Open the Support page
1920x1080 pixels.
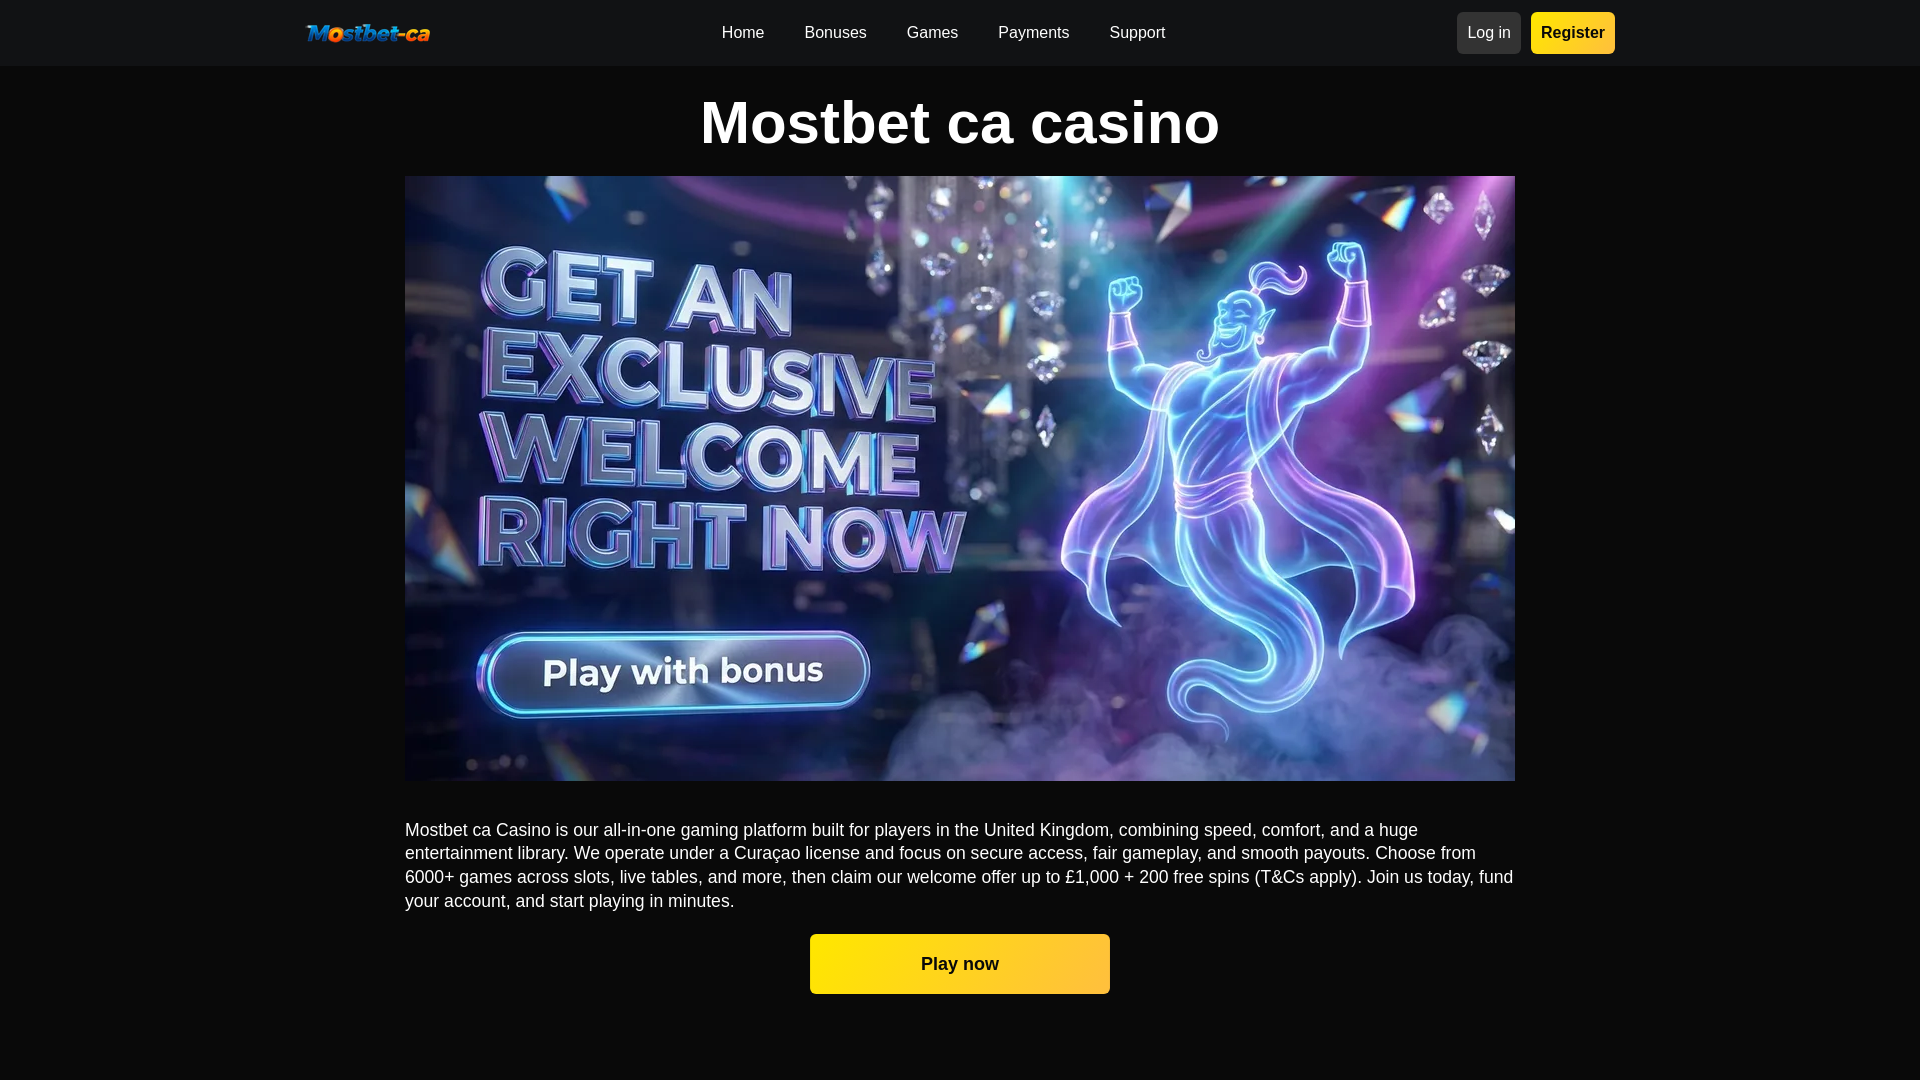click(1137, 33)
